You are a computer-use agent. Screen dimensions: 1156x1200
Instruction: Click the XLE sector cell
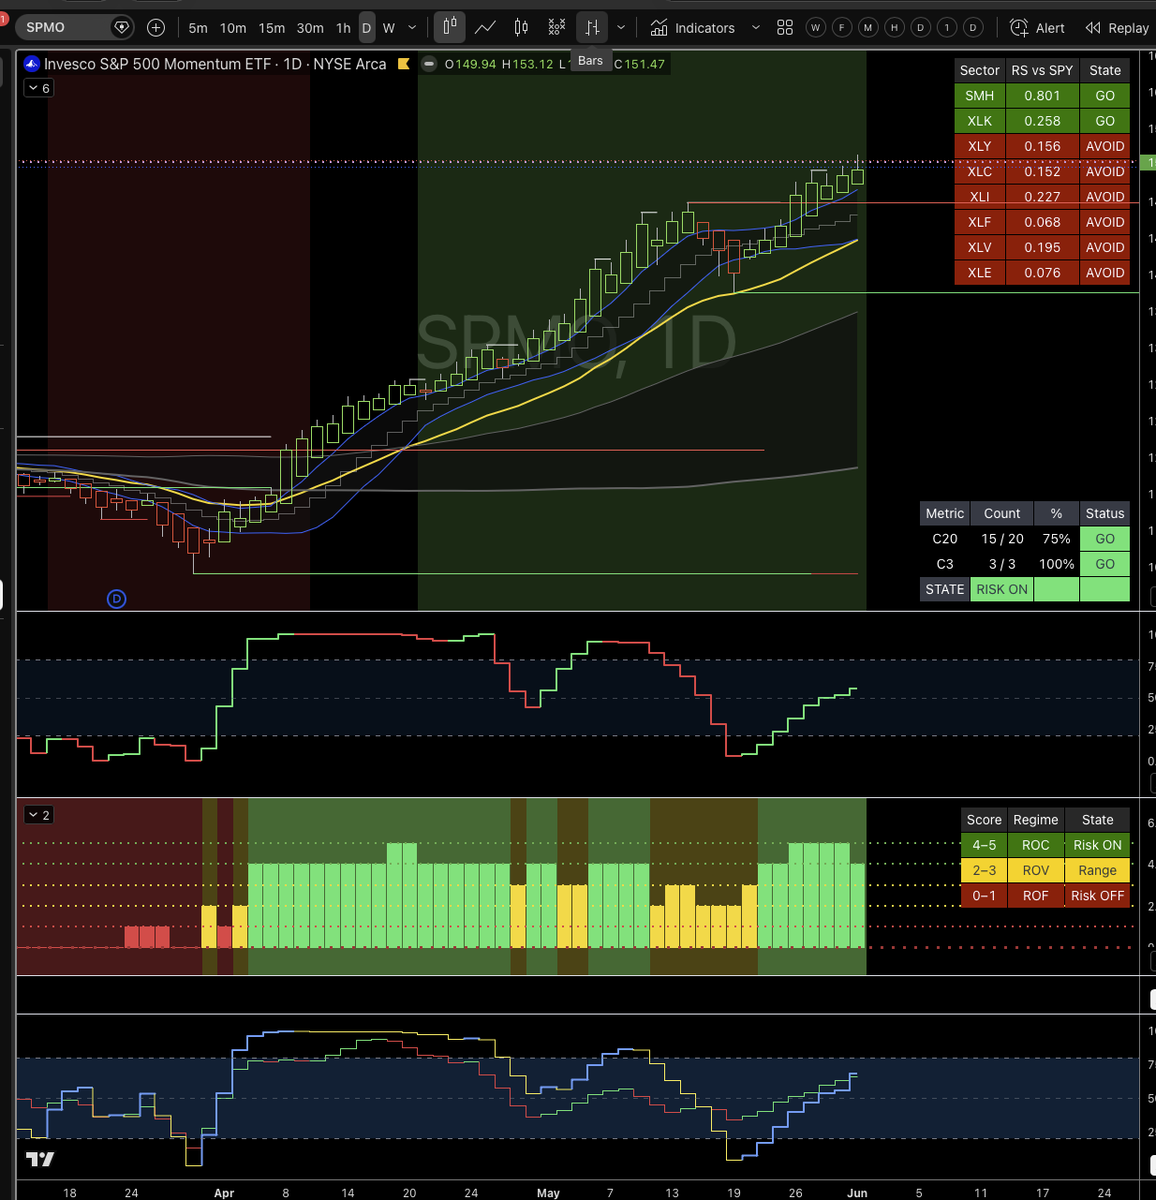click(980, 272)
